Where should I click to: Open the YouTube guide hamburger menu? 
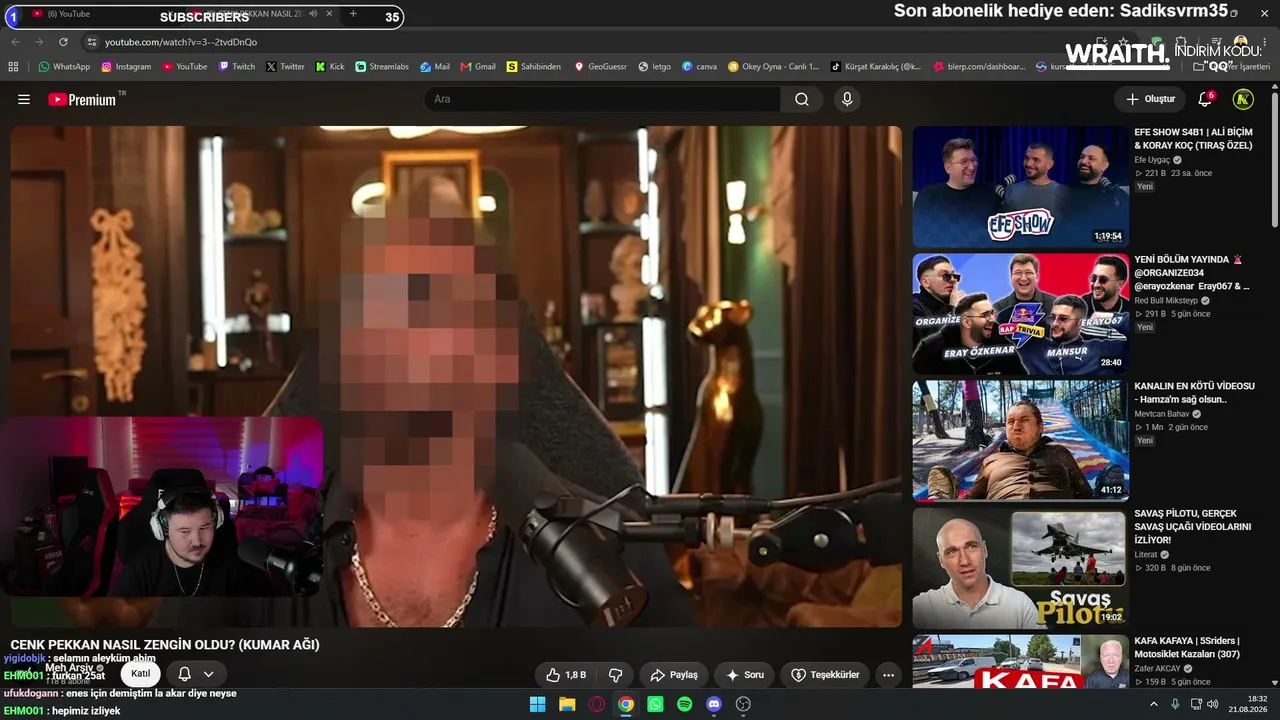click(24, 100)
